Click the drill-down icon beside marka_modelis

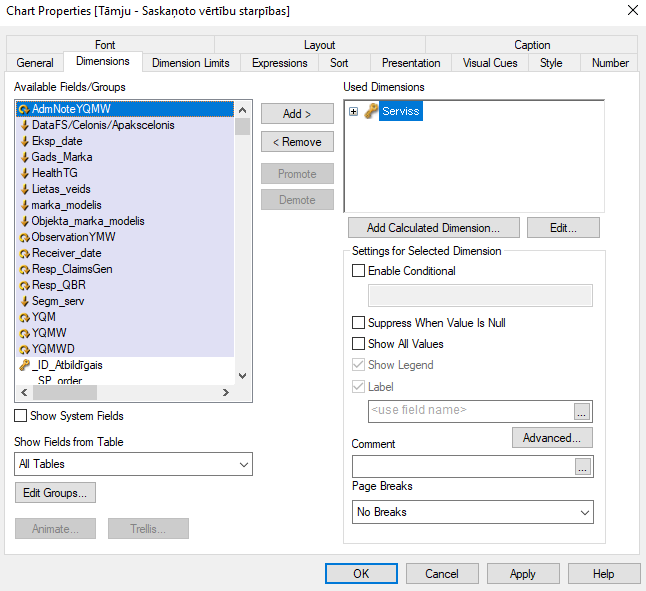25,205
